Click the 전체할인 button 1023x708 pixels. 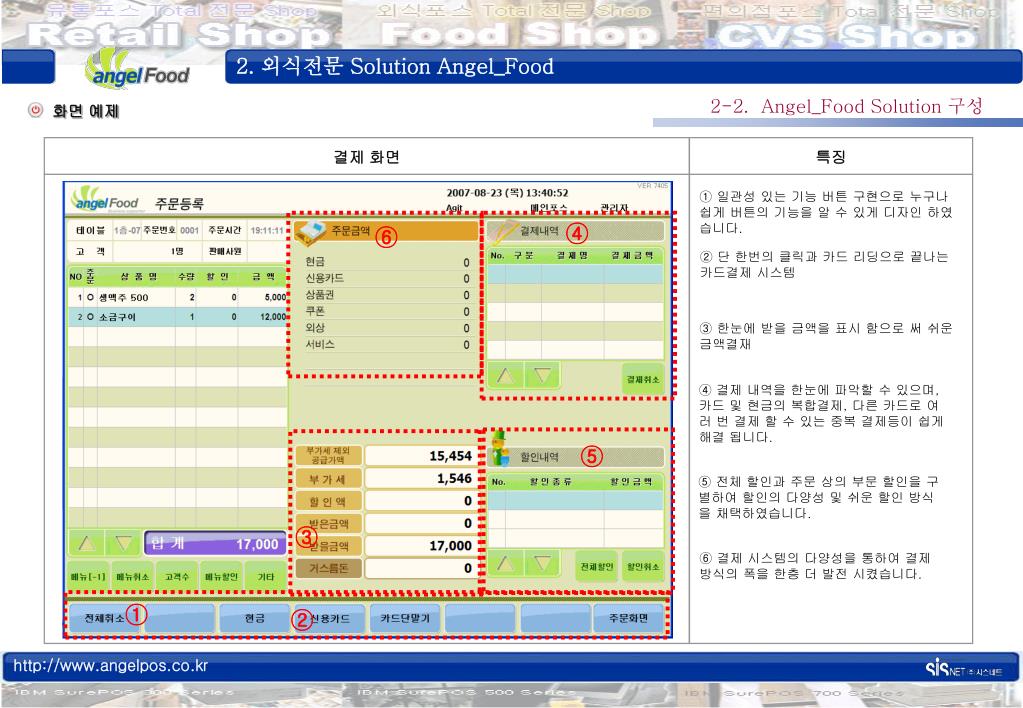pos(597,566)
